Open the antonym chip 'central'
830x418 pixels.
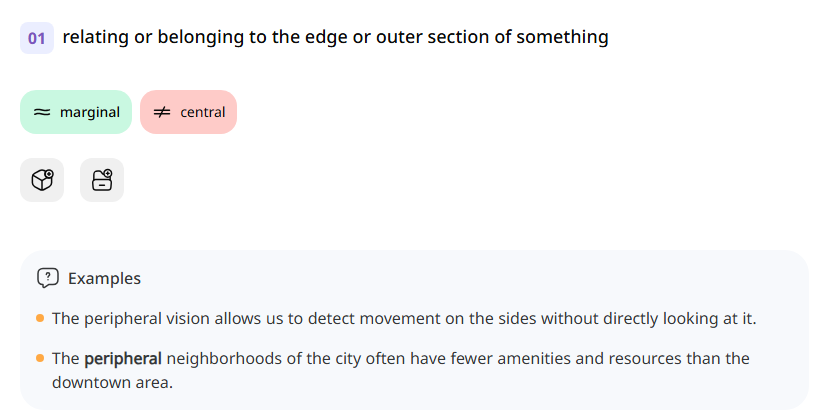(x=189, y=112)
